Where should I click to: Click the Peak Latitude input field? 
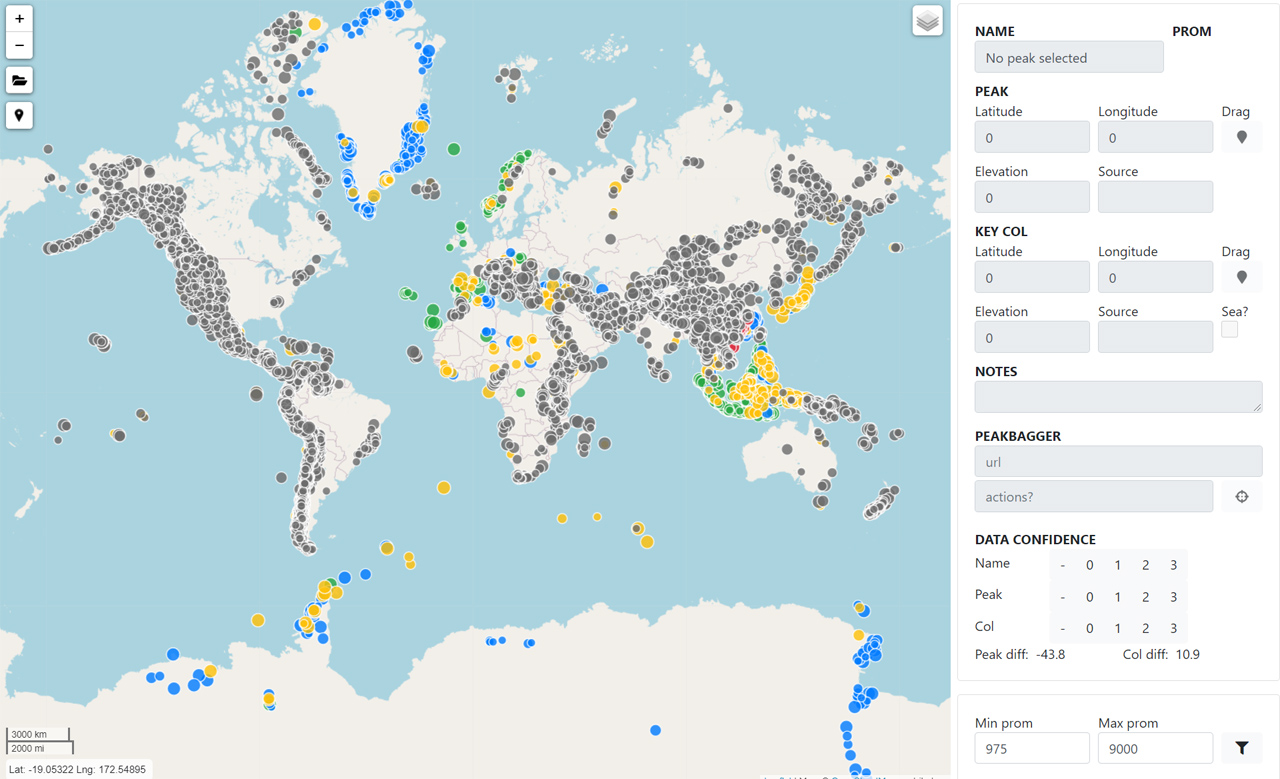(1031, 137)
